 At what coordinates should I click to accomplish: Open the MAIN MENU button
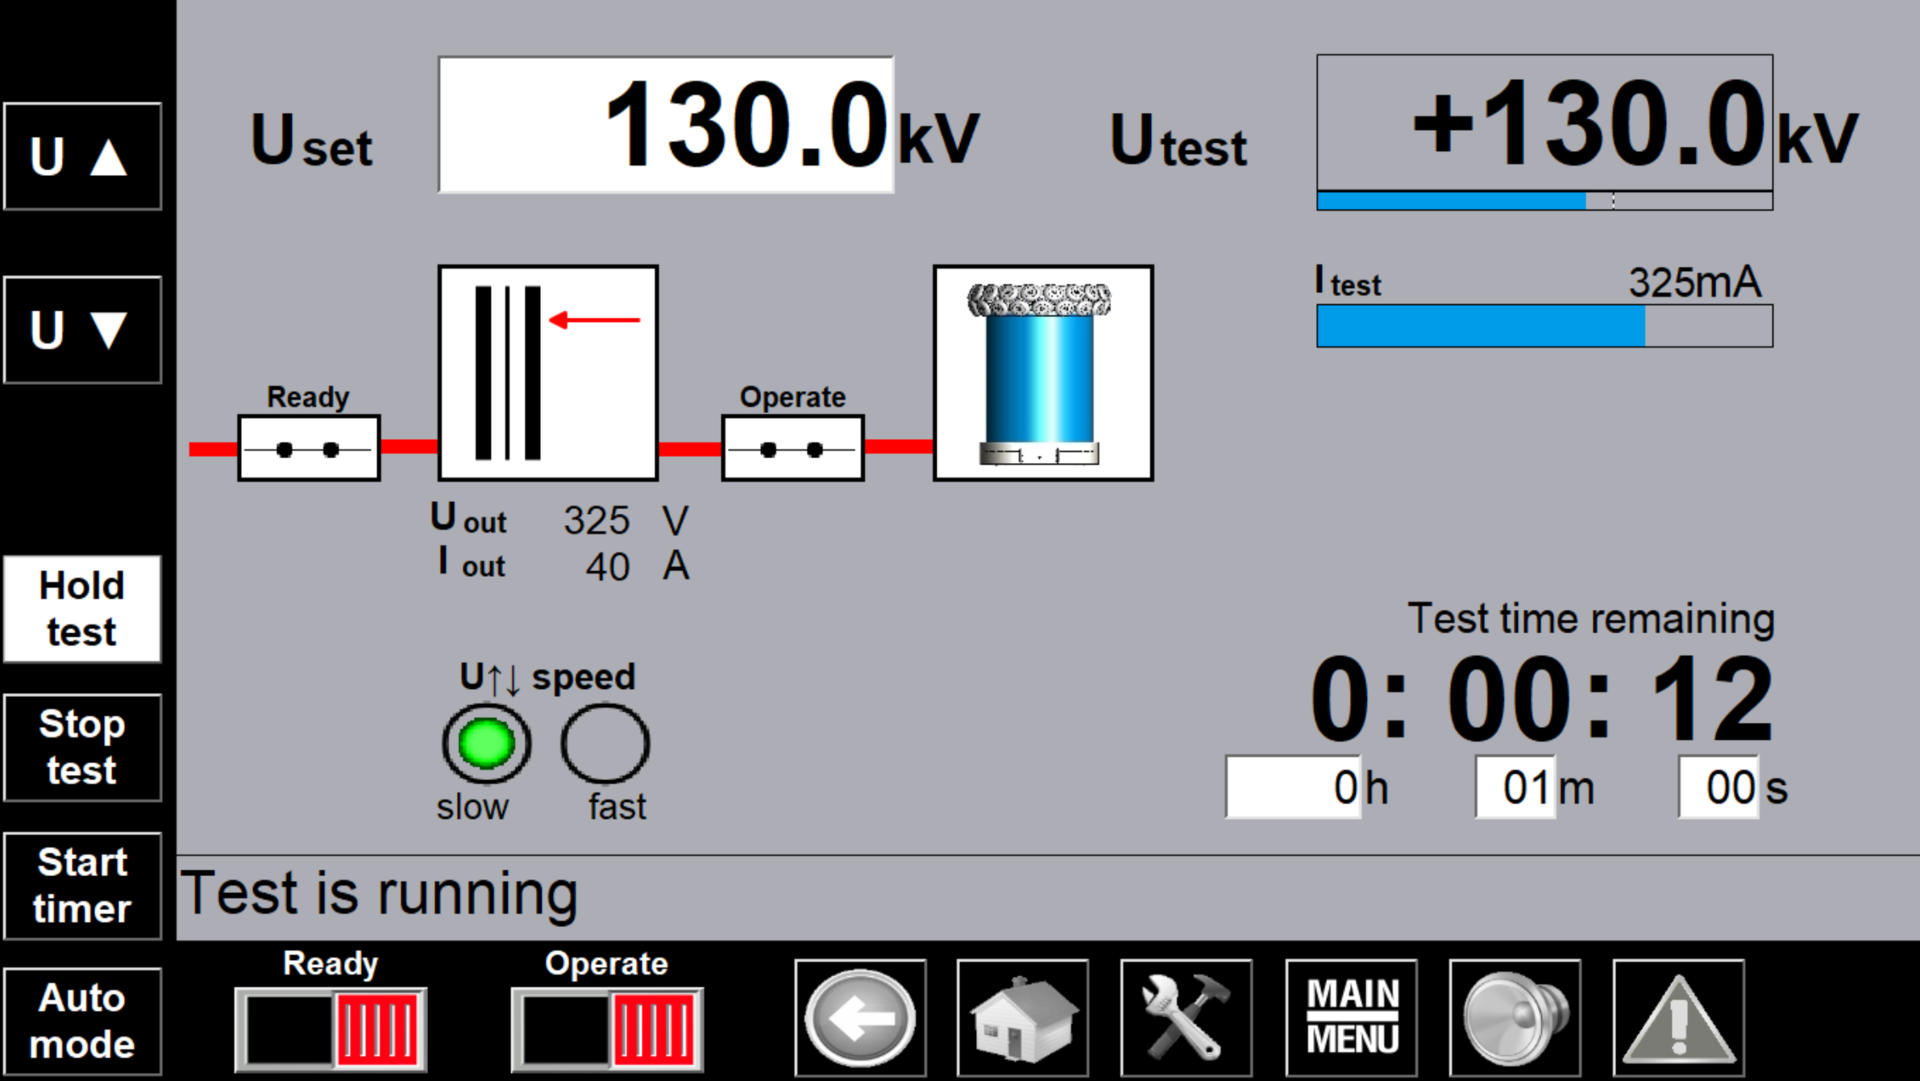1351,1018
